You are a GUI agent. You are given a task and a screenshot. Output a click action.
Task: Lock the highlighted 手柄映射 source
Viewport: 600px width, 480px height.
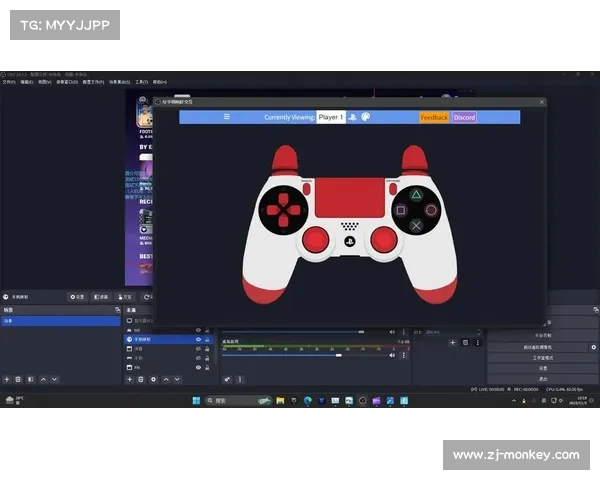207,339
